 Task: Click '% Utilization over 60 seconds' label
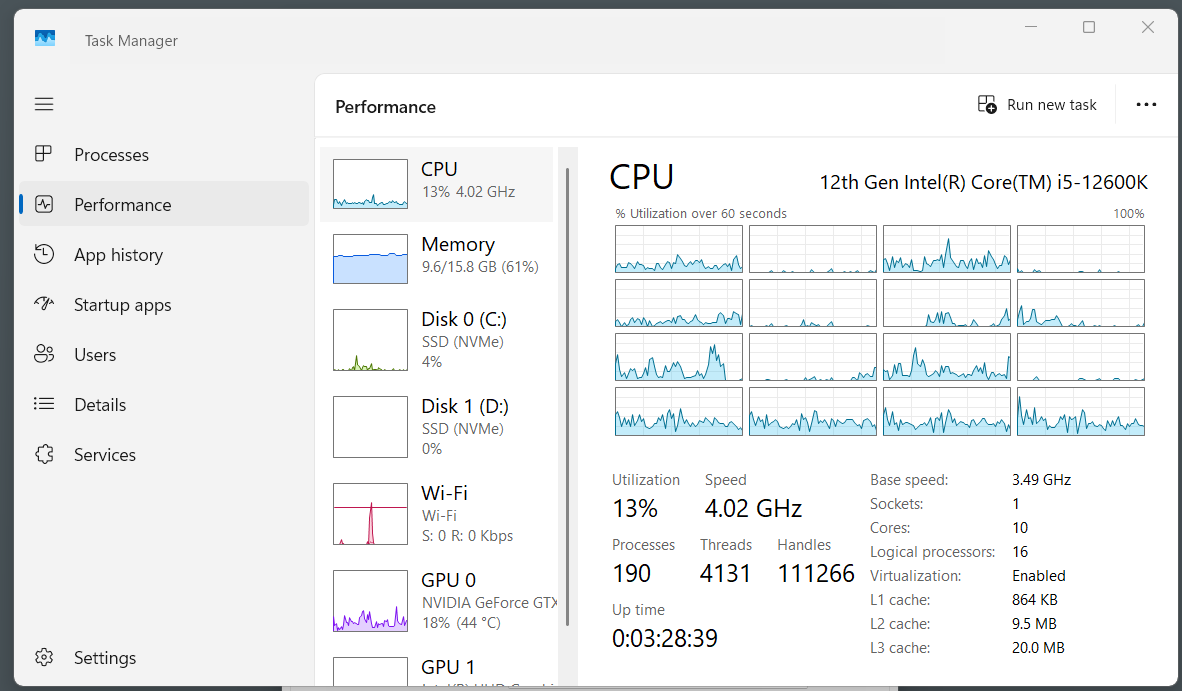pos(701,213)
